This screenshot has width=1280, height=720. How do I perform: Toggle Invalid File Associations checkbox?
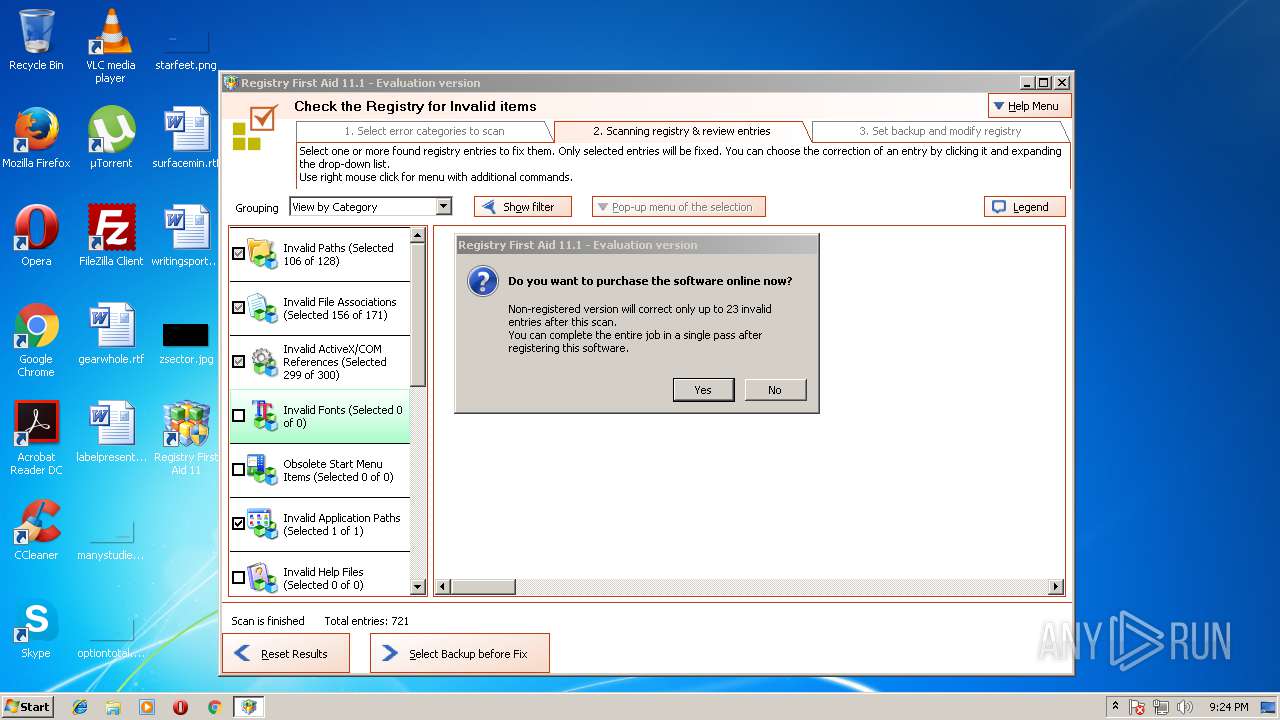(x=238, y=308)
